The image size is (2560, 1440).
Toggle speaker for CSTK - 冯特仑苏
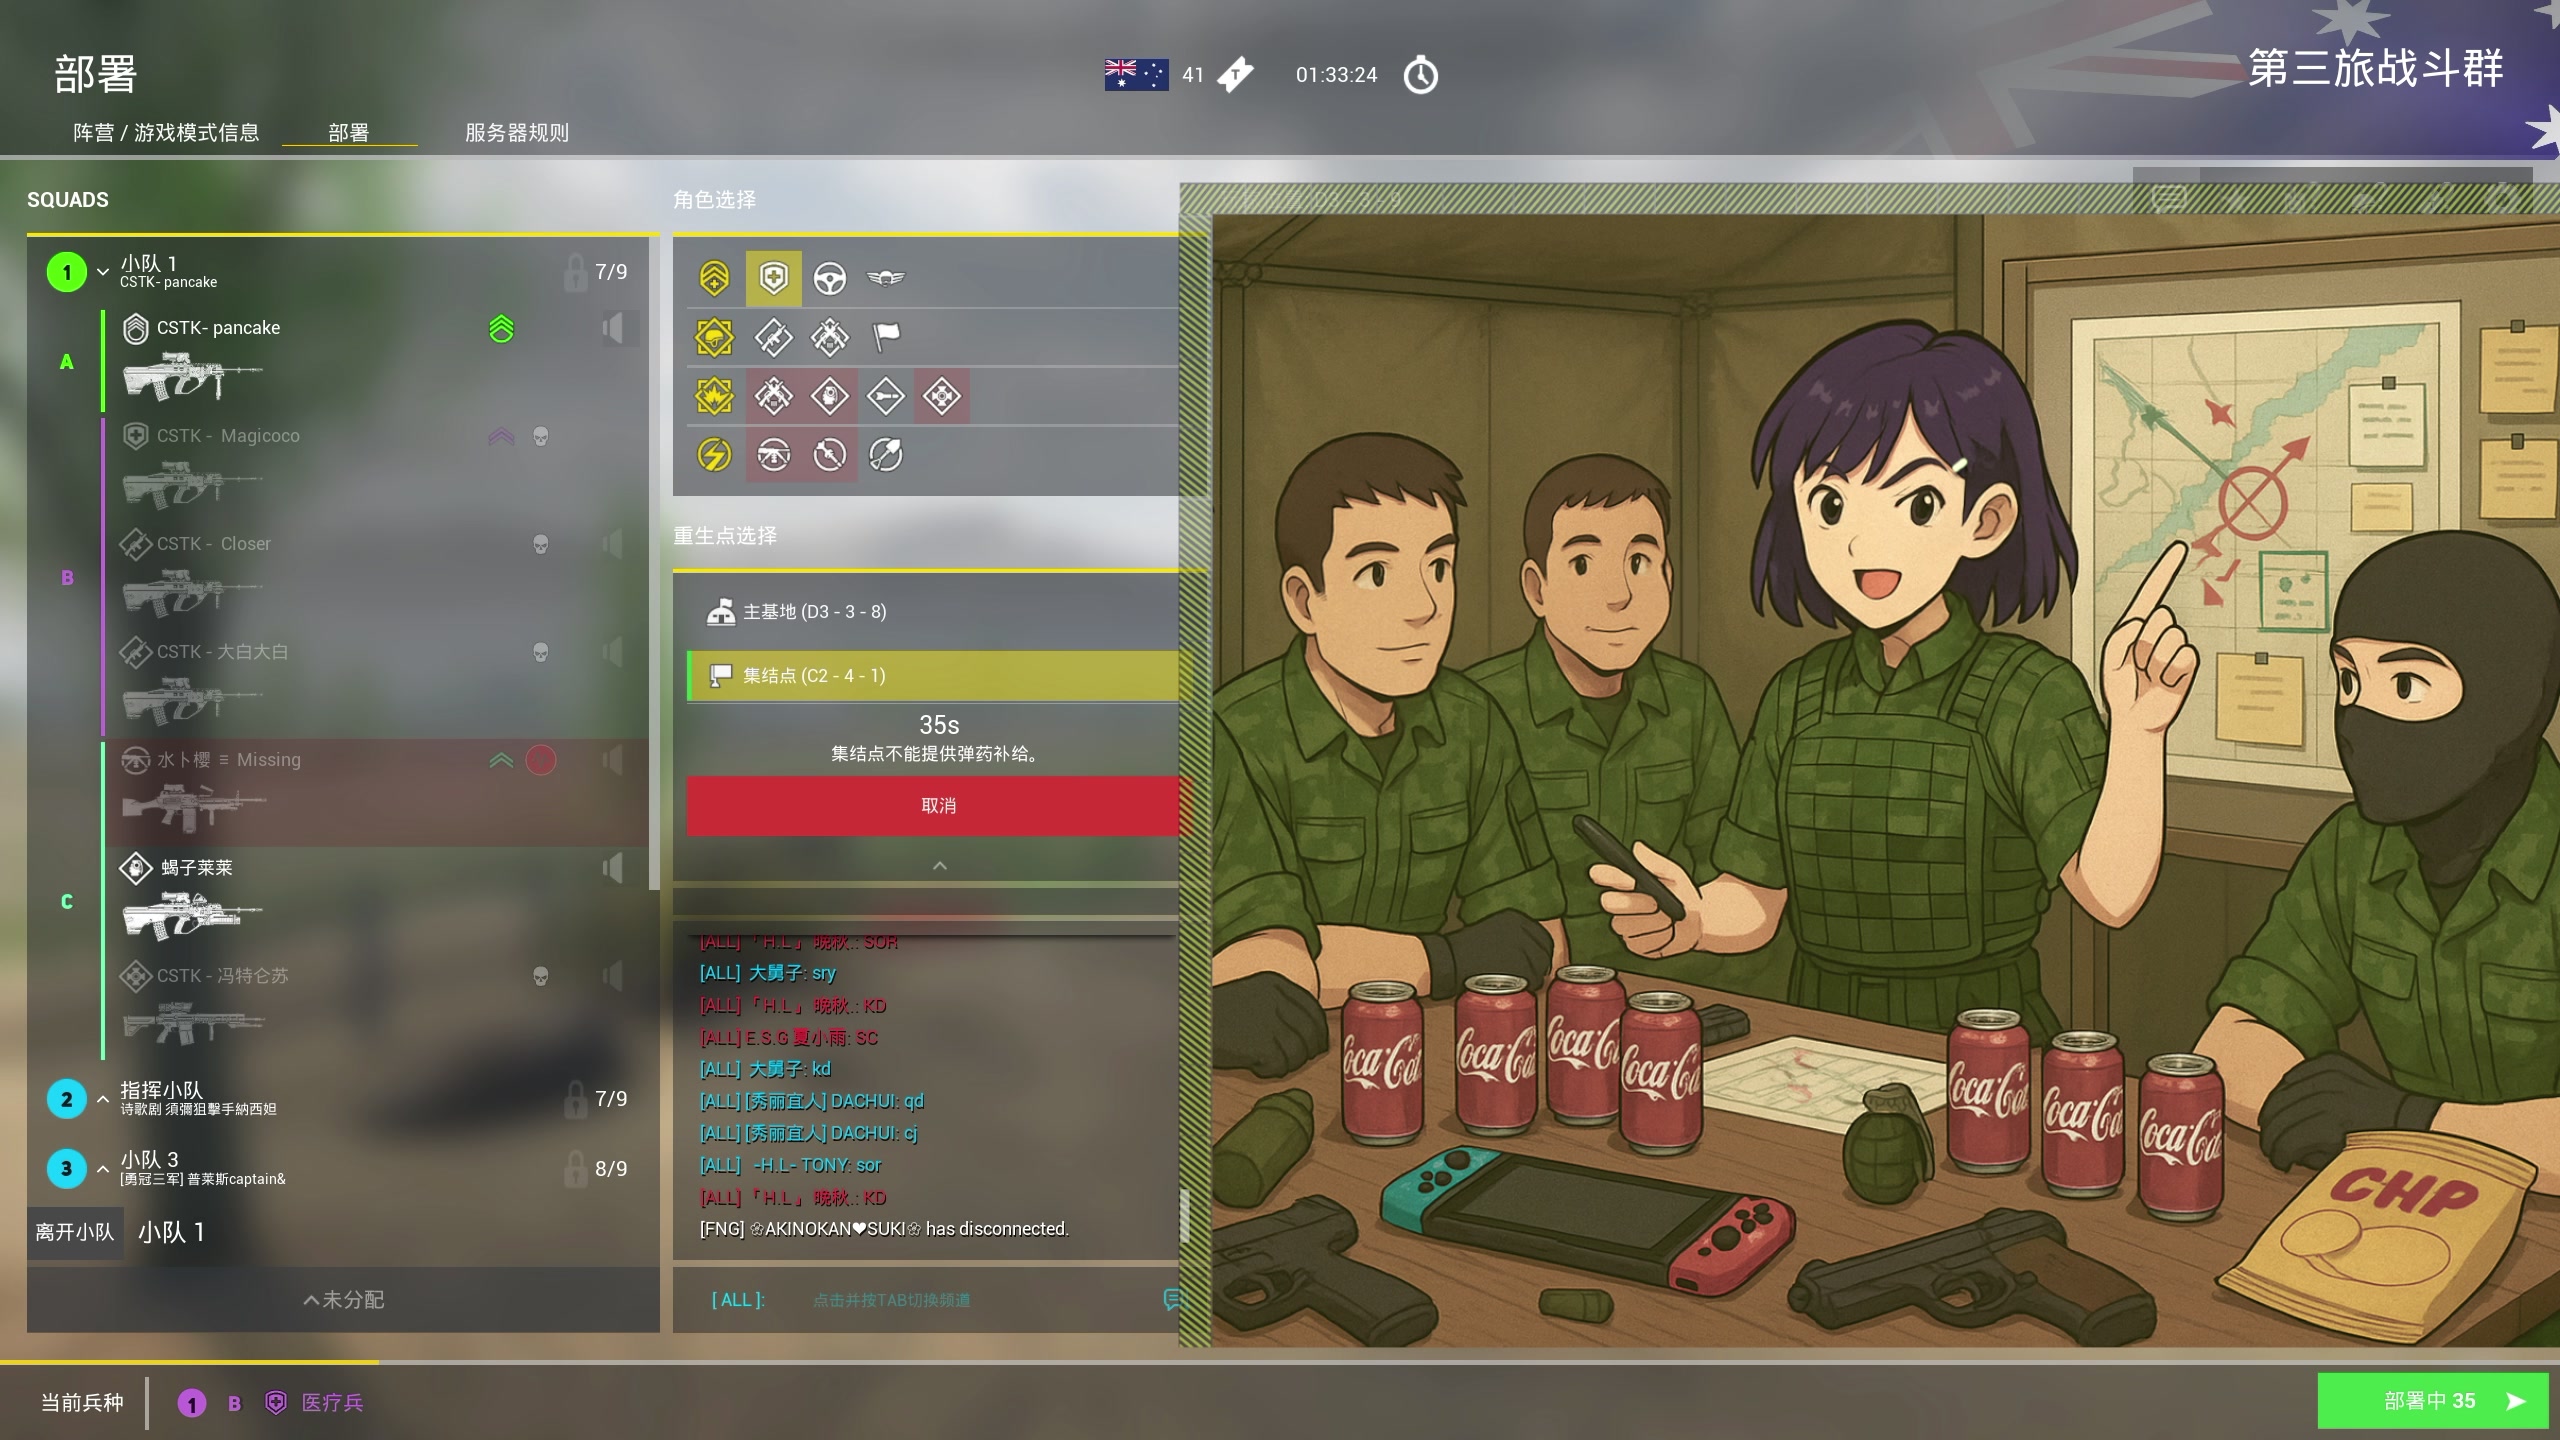click(613, 976)
